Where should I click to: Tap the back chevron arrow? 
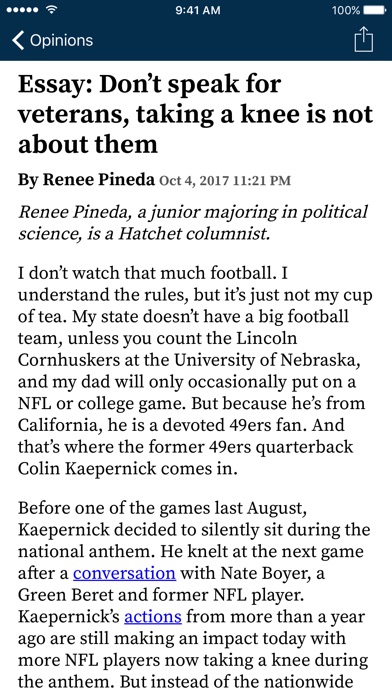pos(18,40)
